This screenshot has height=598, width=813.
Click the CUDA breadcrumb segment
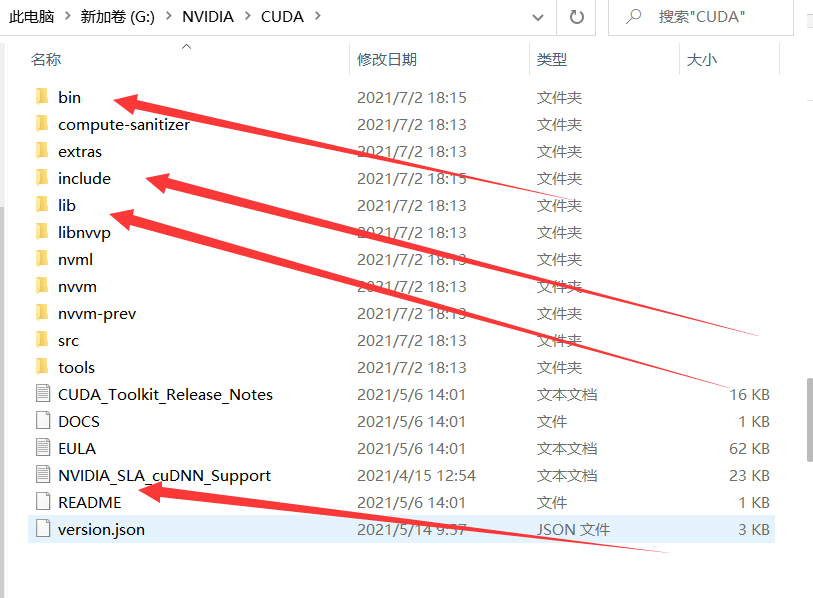[282, 17]
